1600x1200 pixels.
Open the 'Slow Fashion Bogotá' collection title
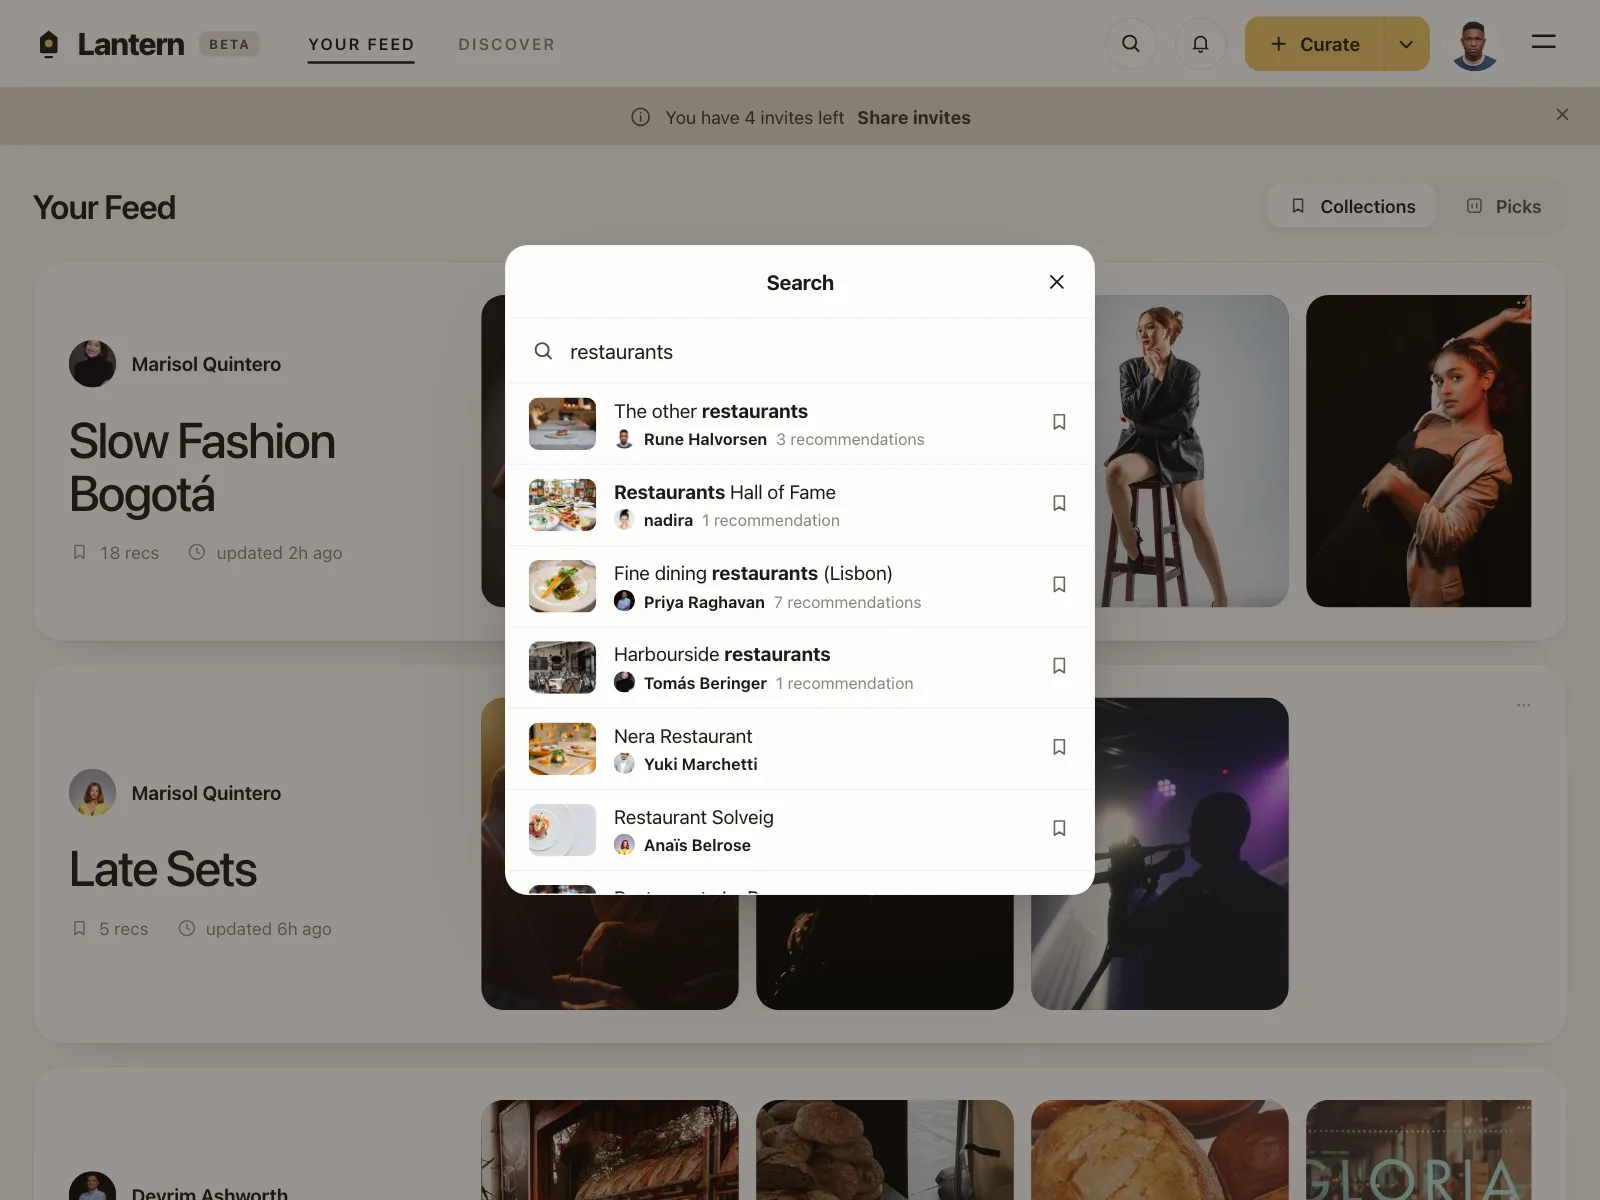coord(202,468)
